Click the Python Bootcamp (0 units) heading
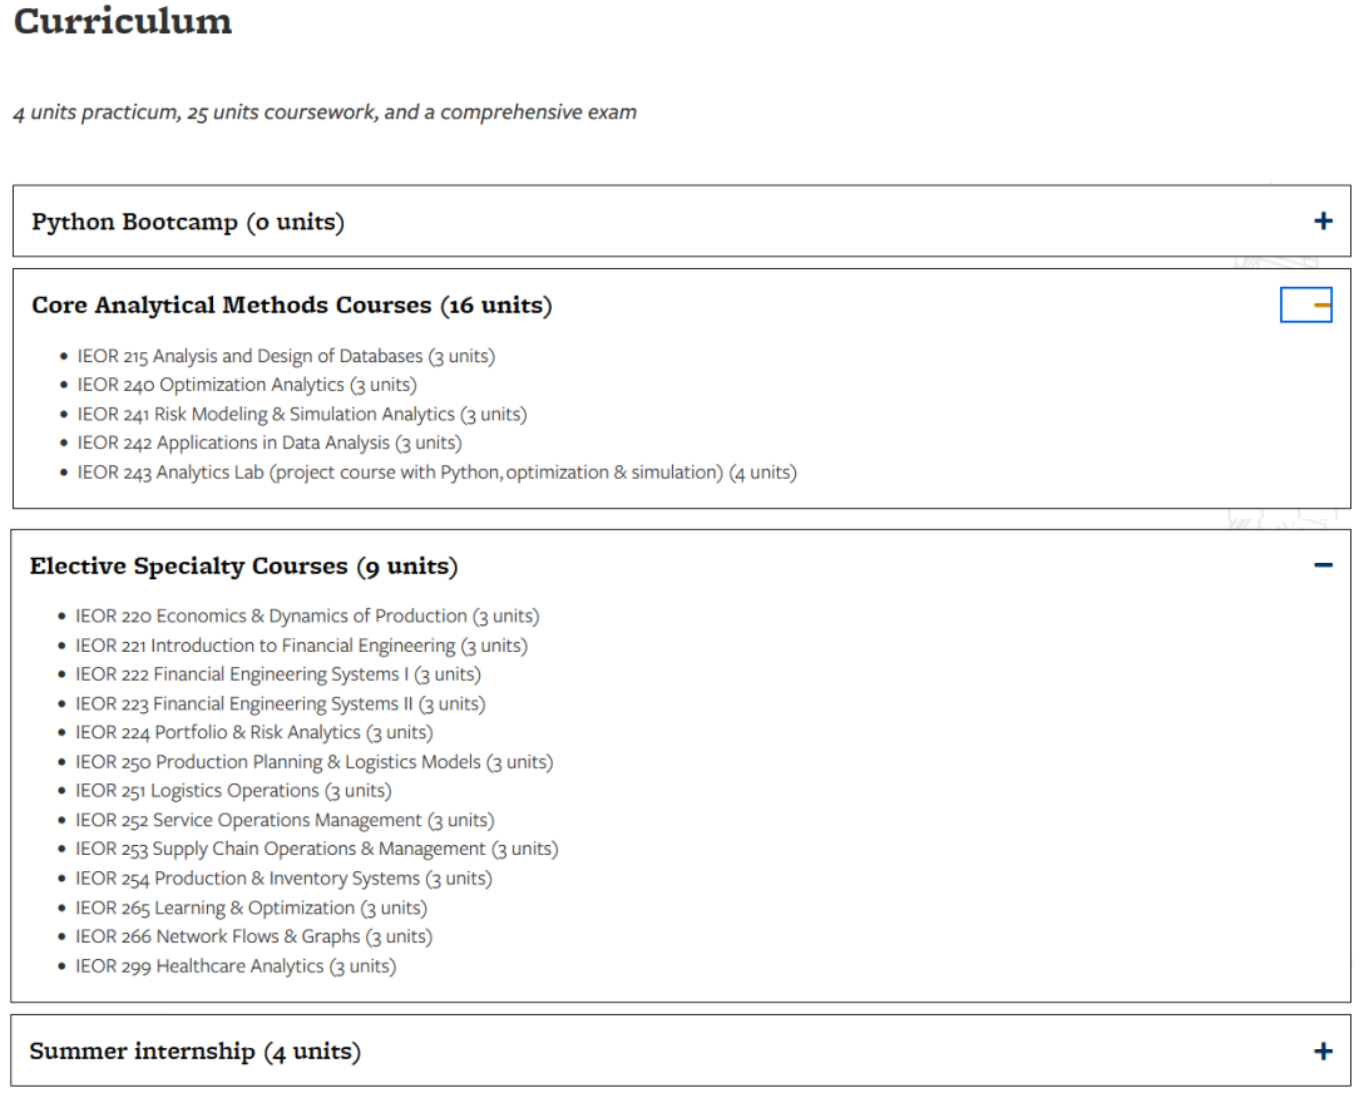1368x1095 pixels. pos(188,222)
